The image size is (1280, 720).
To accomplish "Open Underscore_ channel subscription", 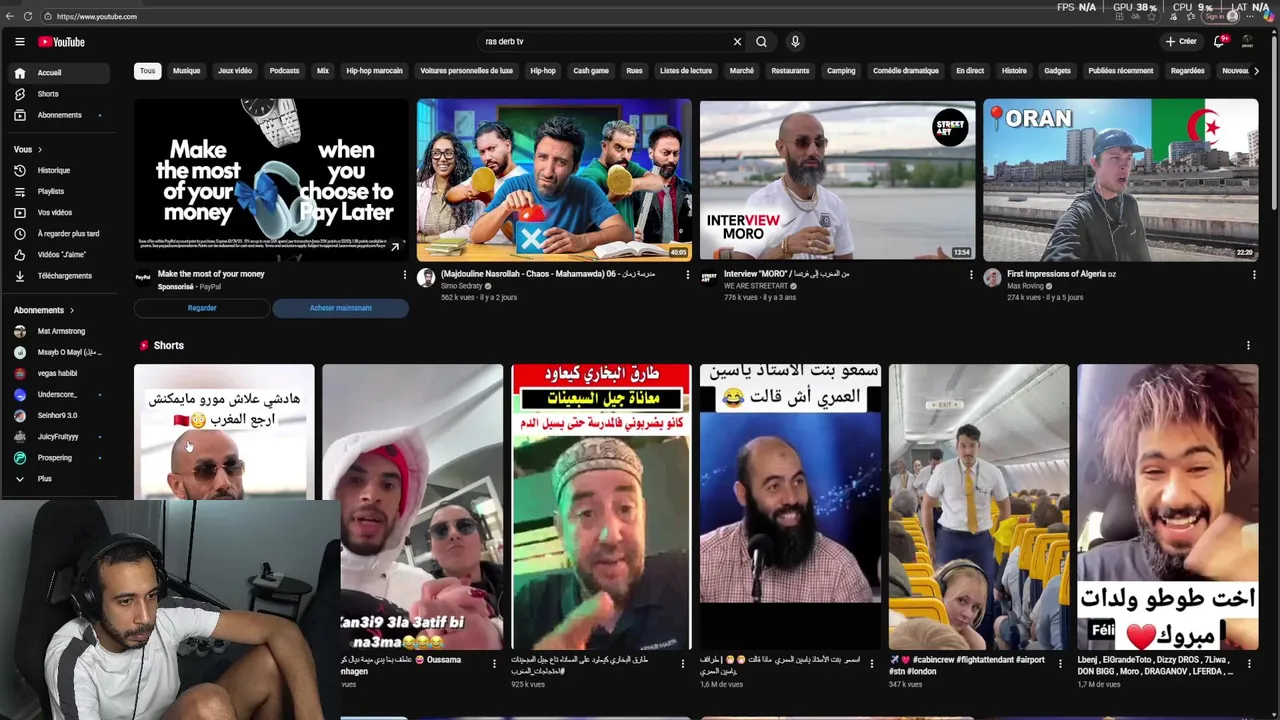I will [60, 394].
